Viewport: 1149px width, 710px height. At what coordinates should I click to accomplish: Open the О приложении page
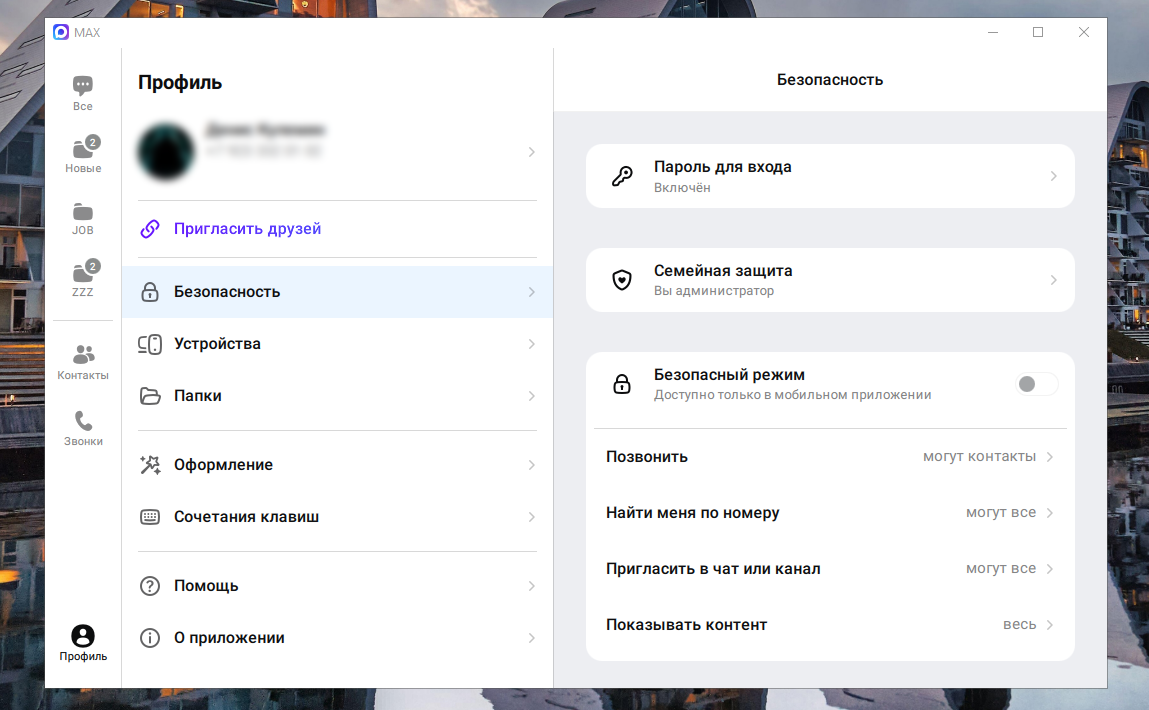[336, 638]
